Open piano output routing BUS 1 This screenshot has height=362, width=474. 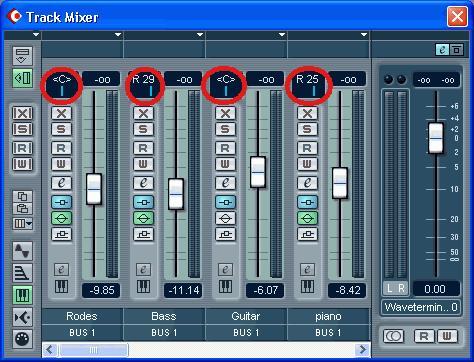(x=328, y=333)
